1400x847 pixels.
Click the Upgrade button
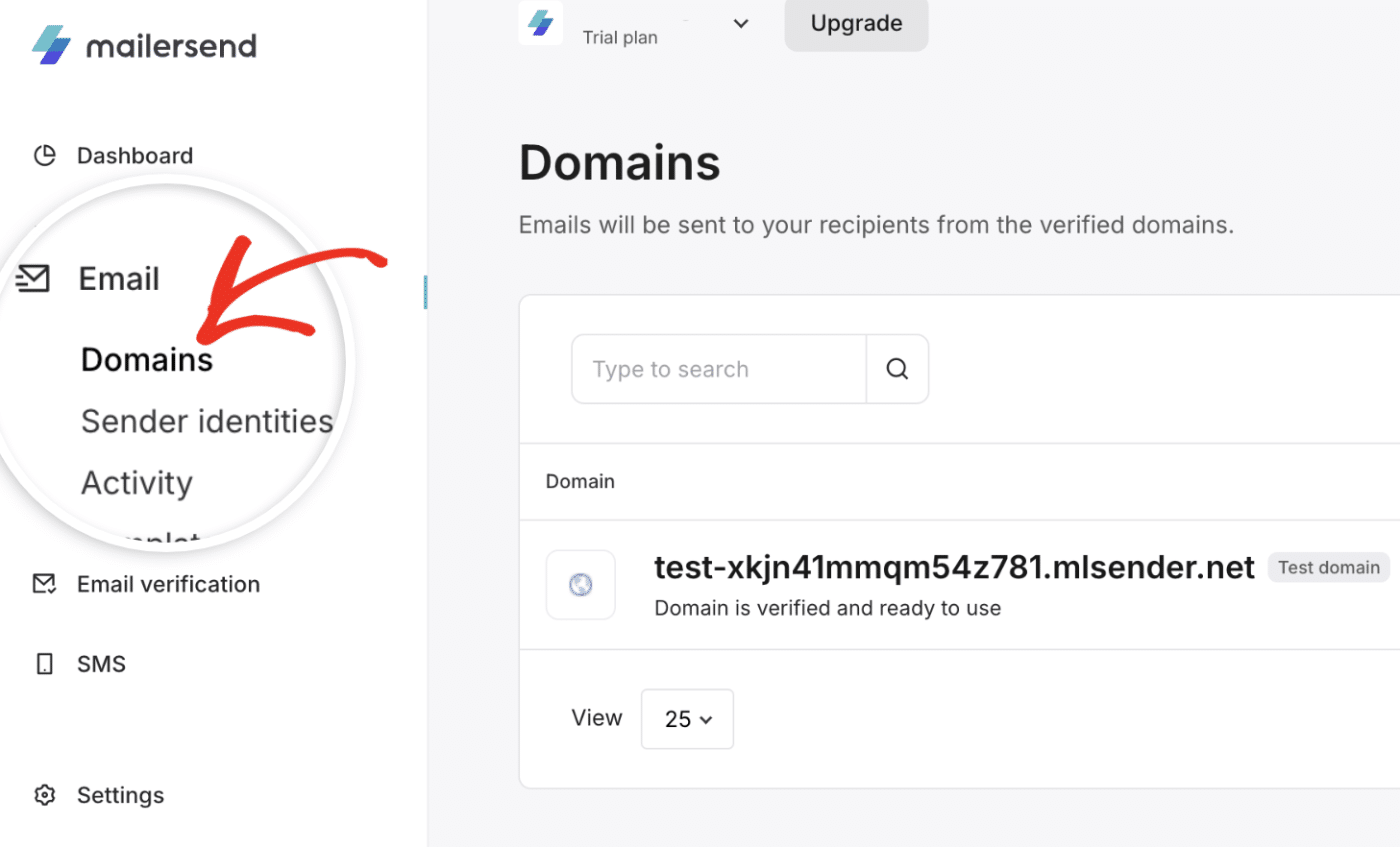856,23
